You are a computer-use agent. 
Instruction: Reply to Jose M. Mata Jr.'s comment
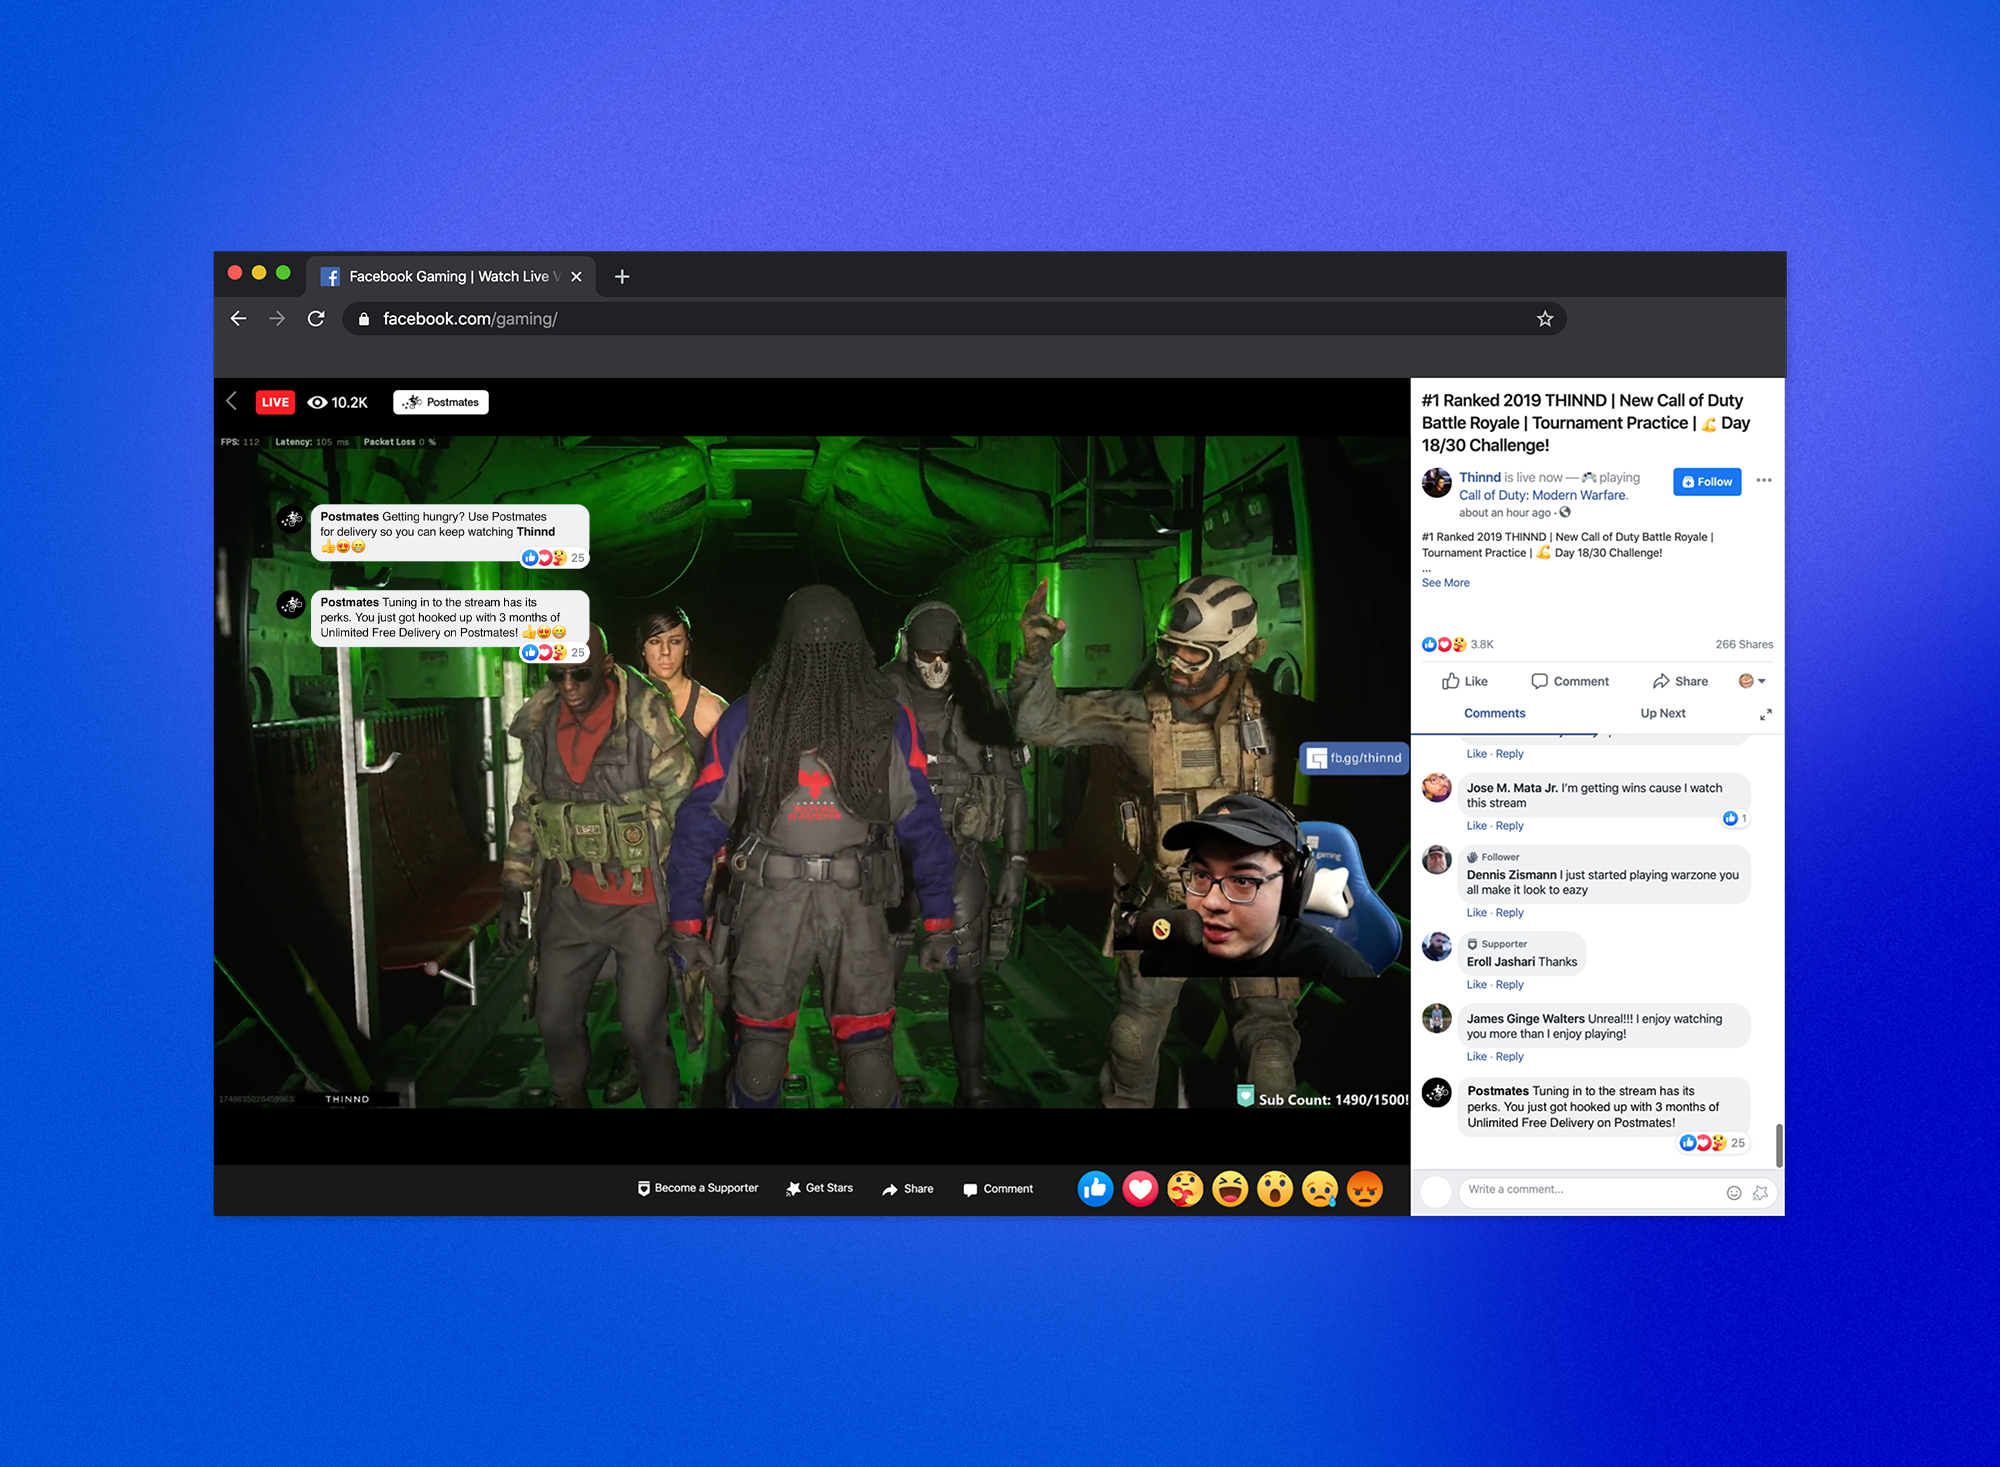[x=1509, y=825]
